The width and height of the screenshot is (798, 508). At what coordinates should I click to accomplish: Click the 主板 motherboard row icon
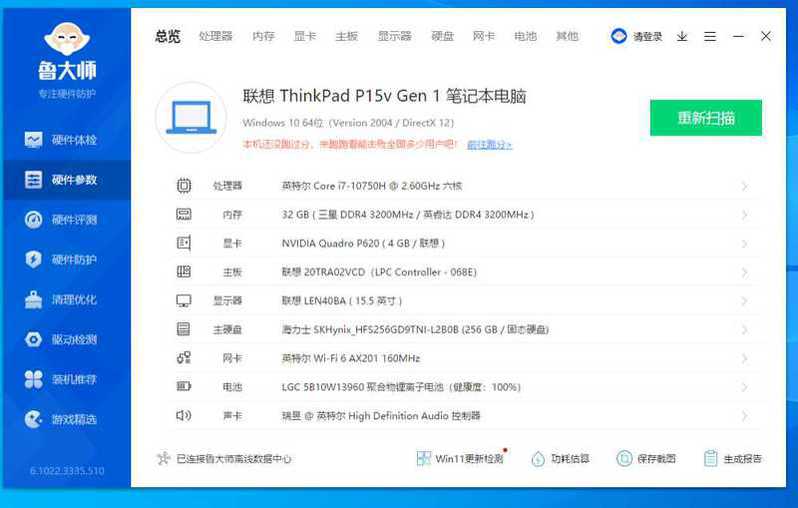click(184, 272)
